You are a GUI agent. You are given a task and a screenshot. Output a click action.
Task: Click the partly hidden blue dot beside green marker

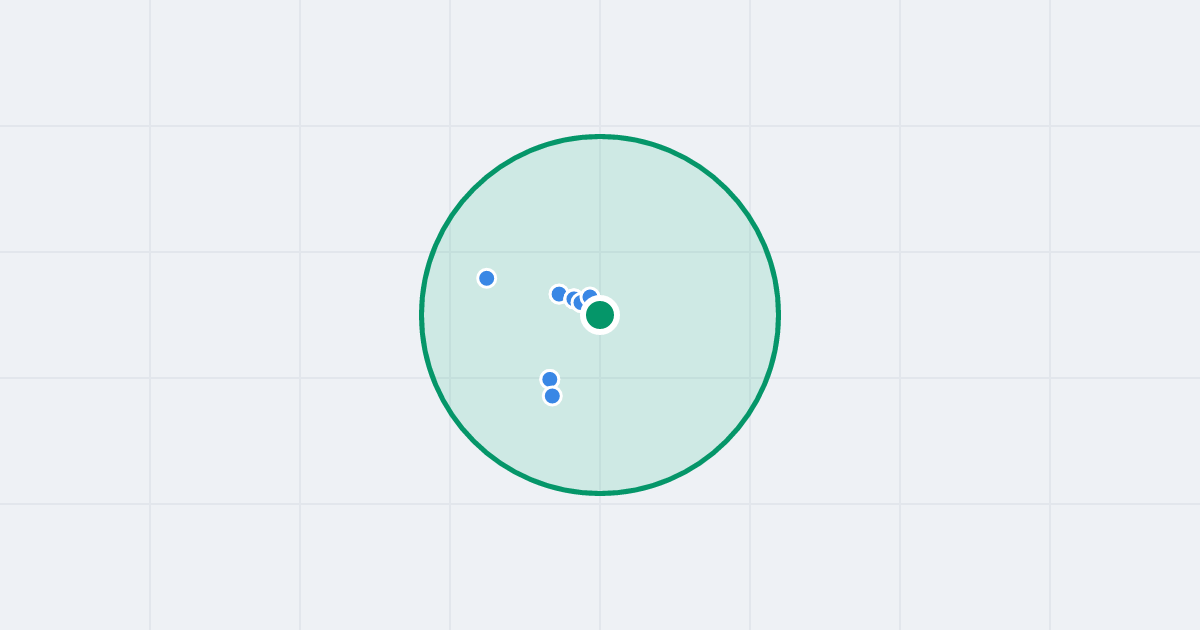click(579, 303)
